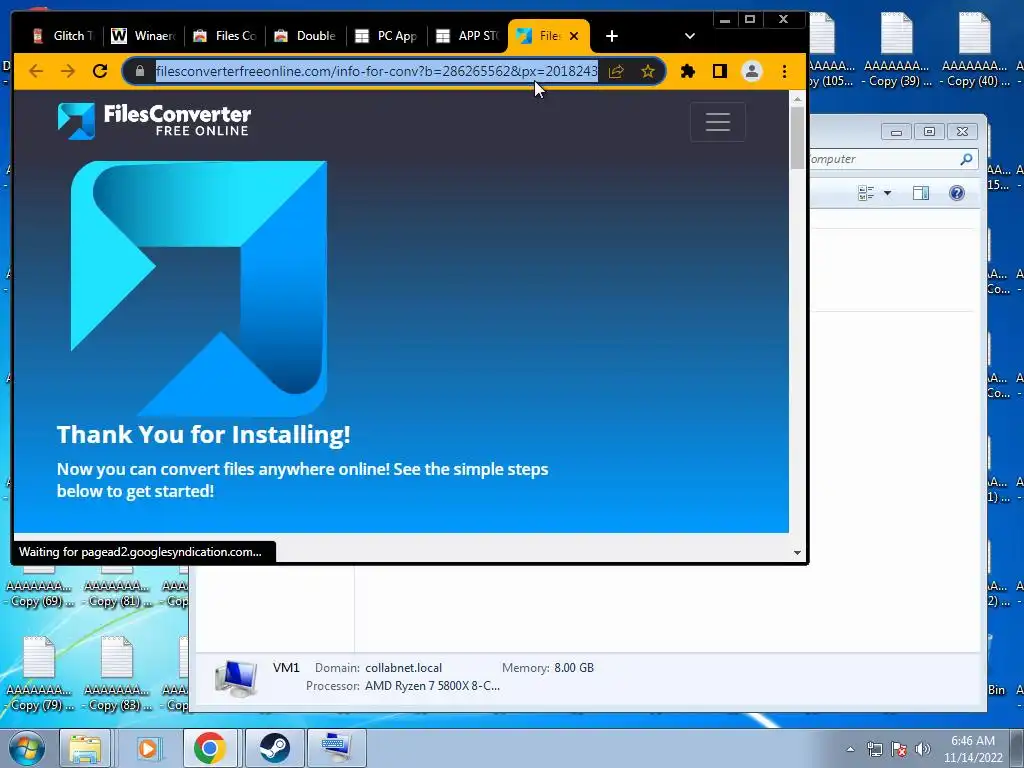1024x768 pixels.
Task: Close the active Files tab
Action: [x=574, y=36]
